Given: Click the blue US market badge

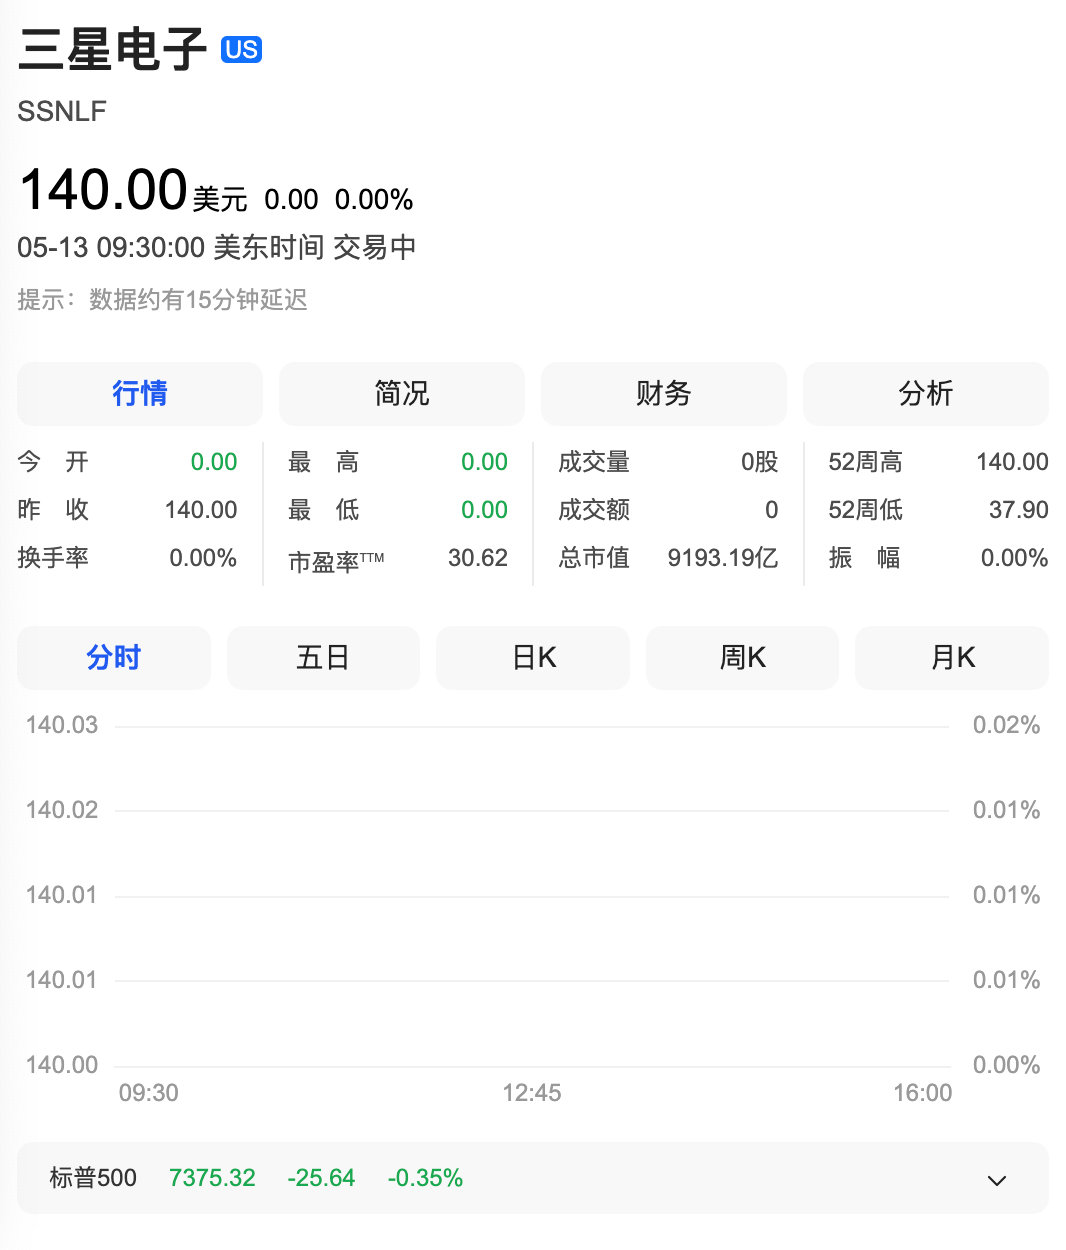Looking at the screenshot, I should click(241, 49).
